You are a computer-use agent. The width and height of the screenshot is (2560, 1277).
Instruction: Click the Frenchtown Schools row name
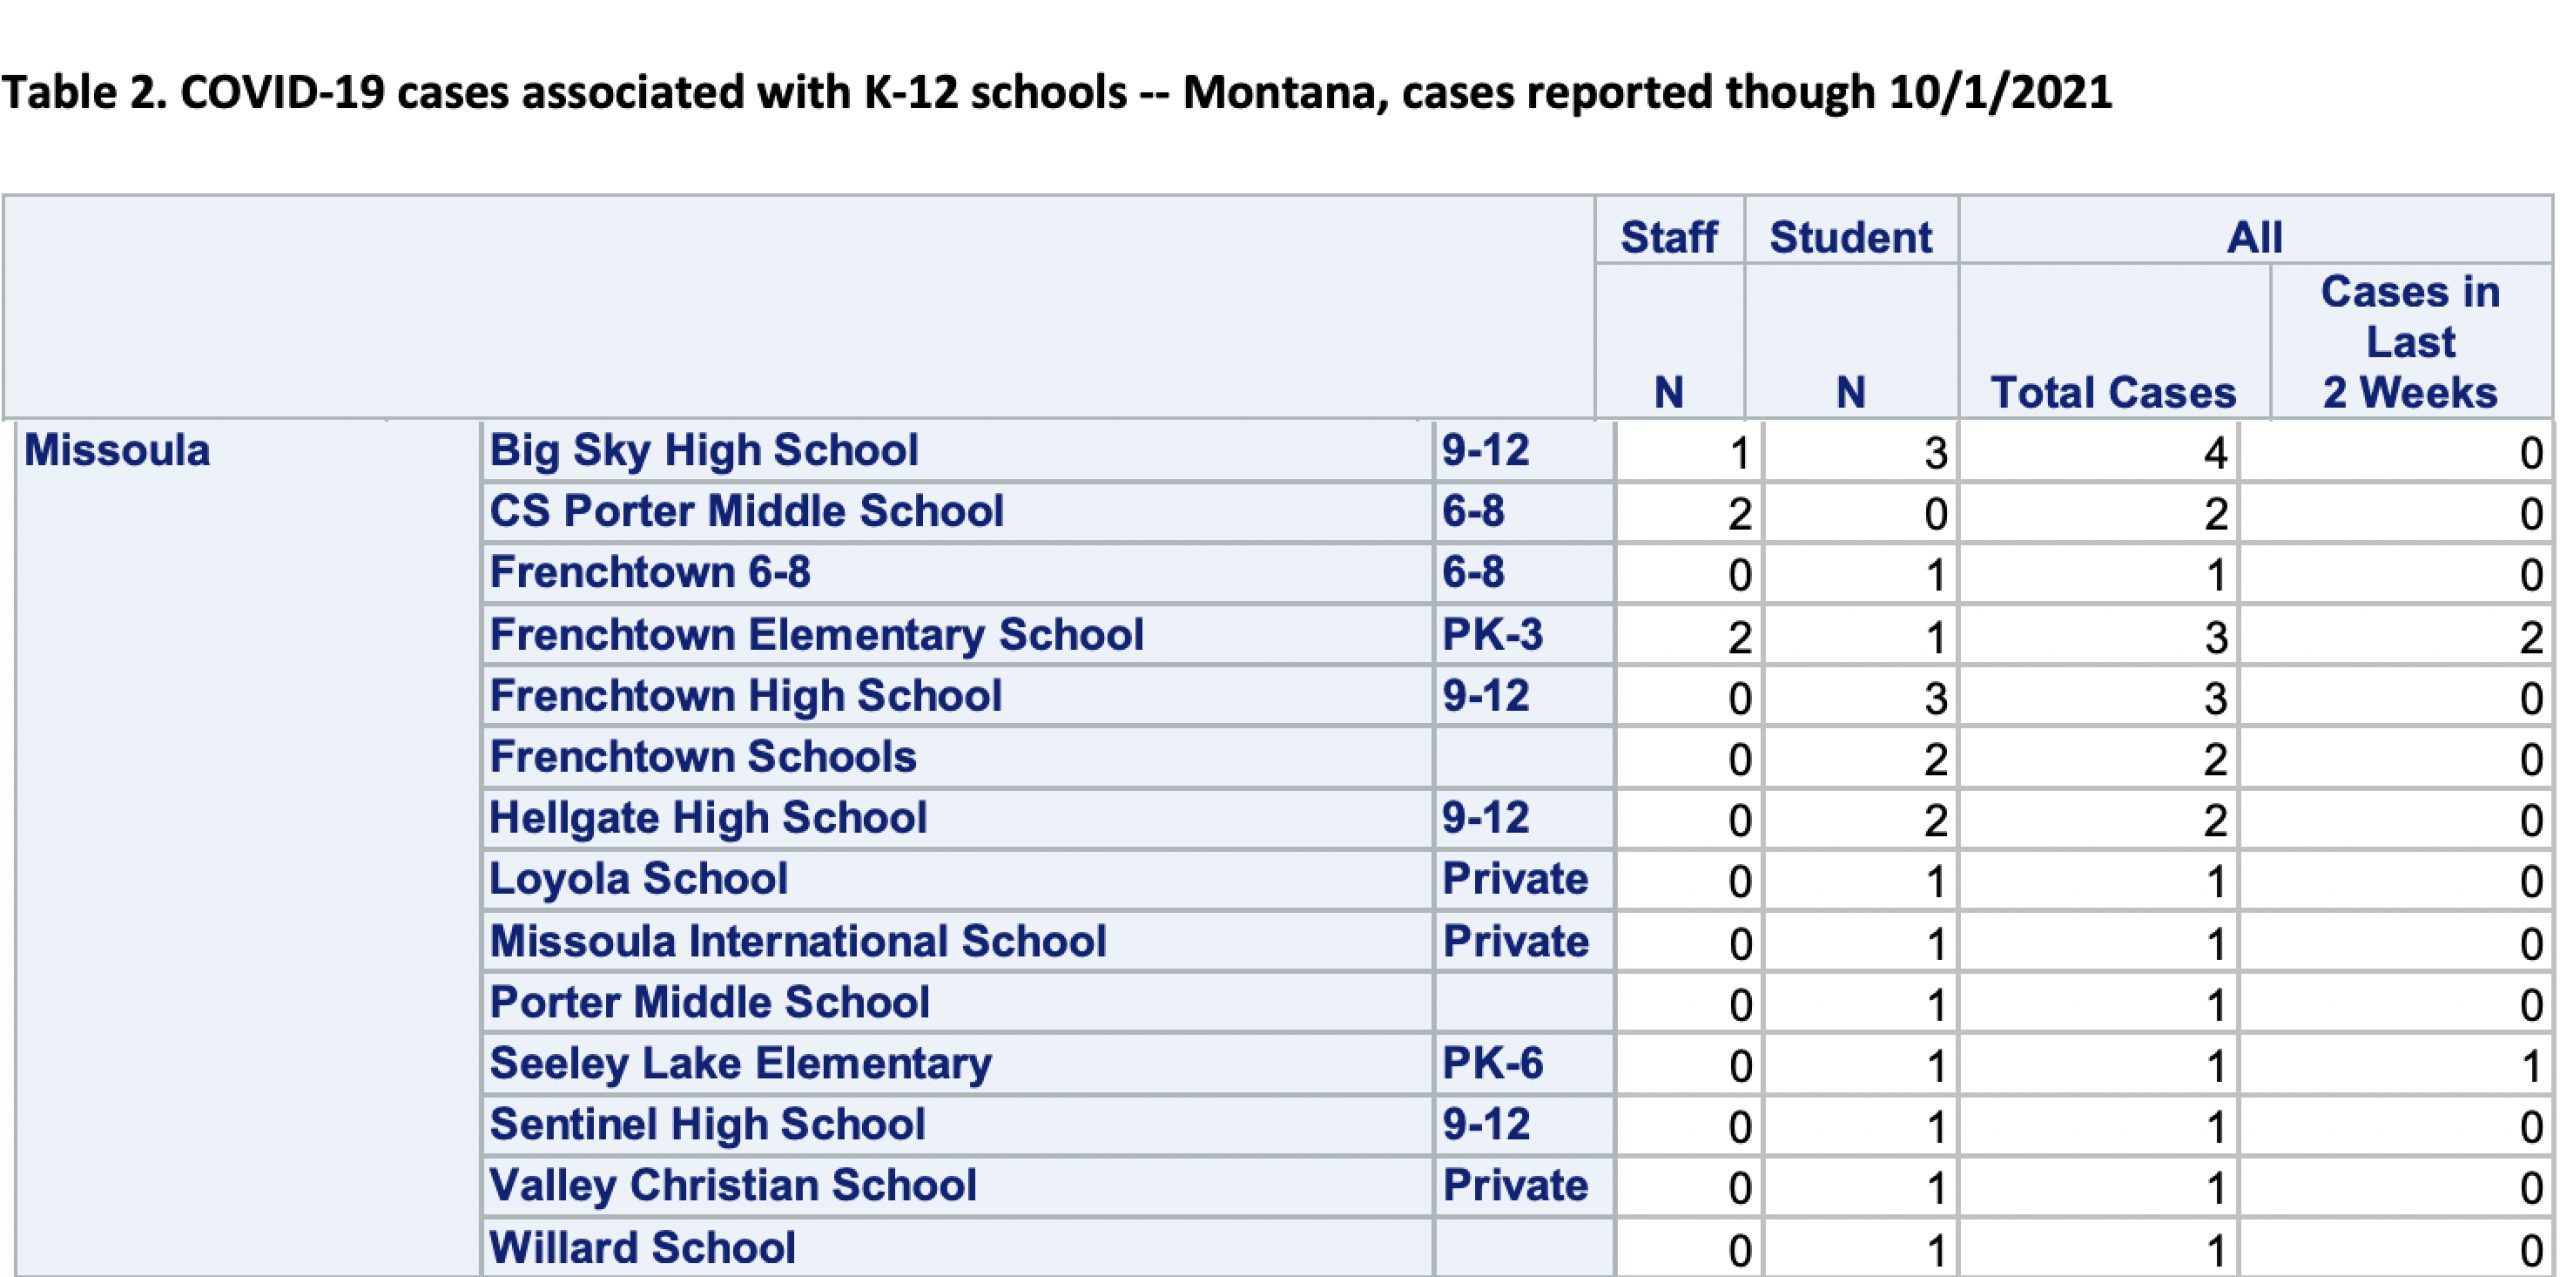click(x=702, y=757)
